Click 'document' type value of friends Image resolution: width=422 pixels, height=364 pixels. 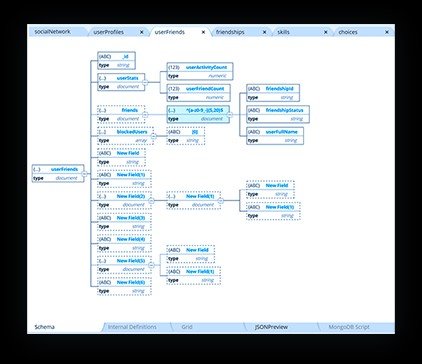click(x=128, y=119)
